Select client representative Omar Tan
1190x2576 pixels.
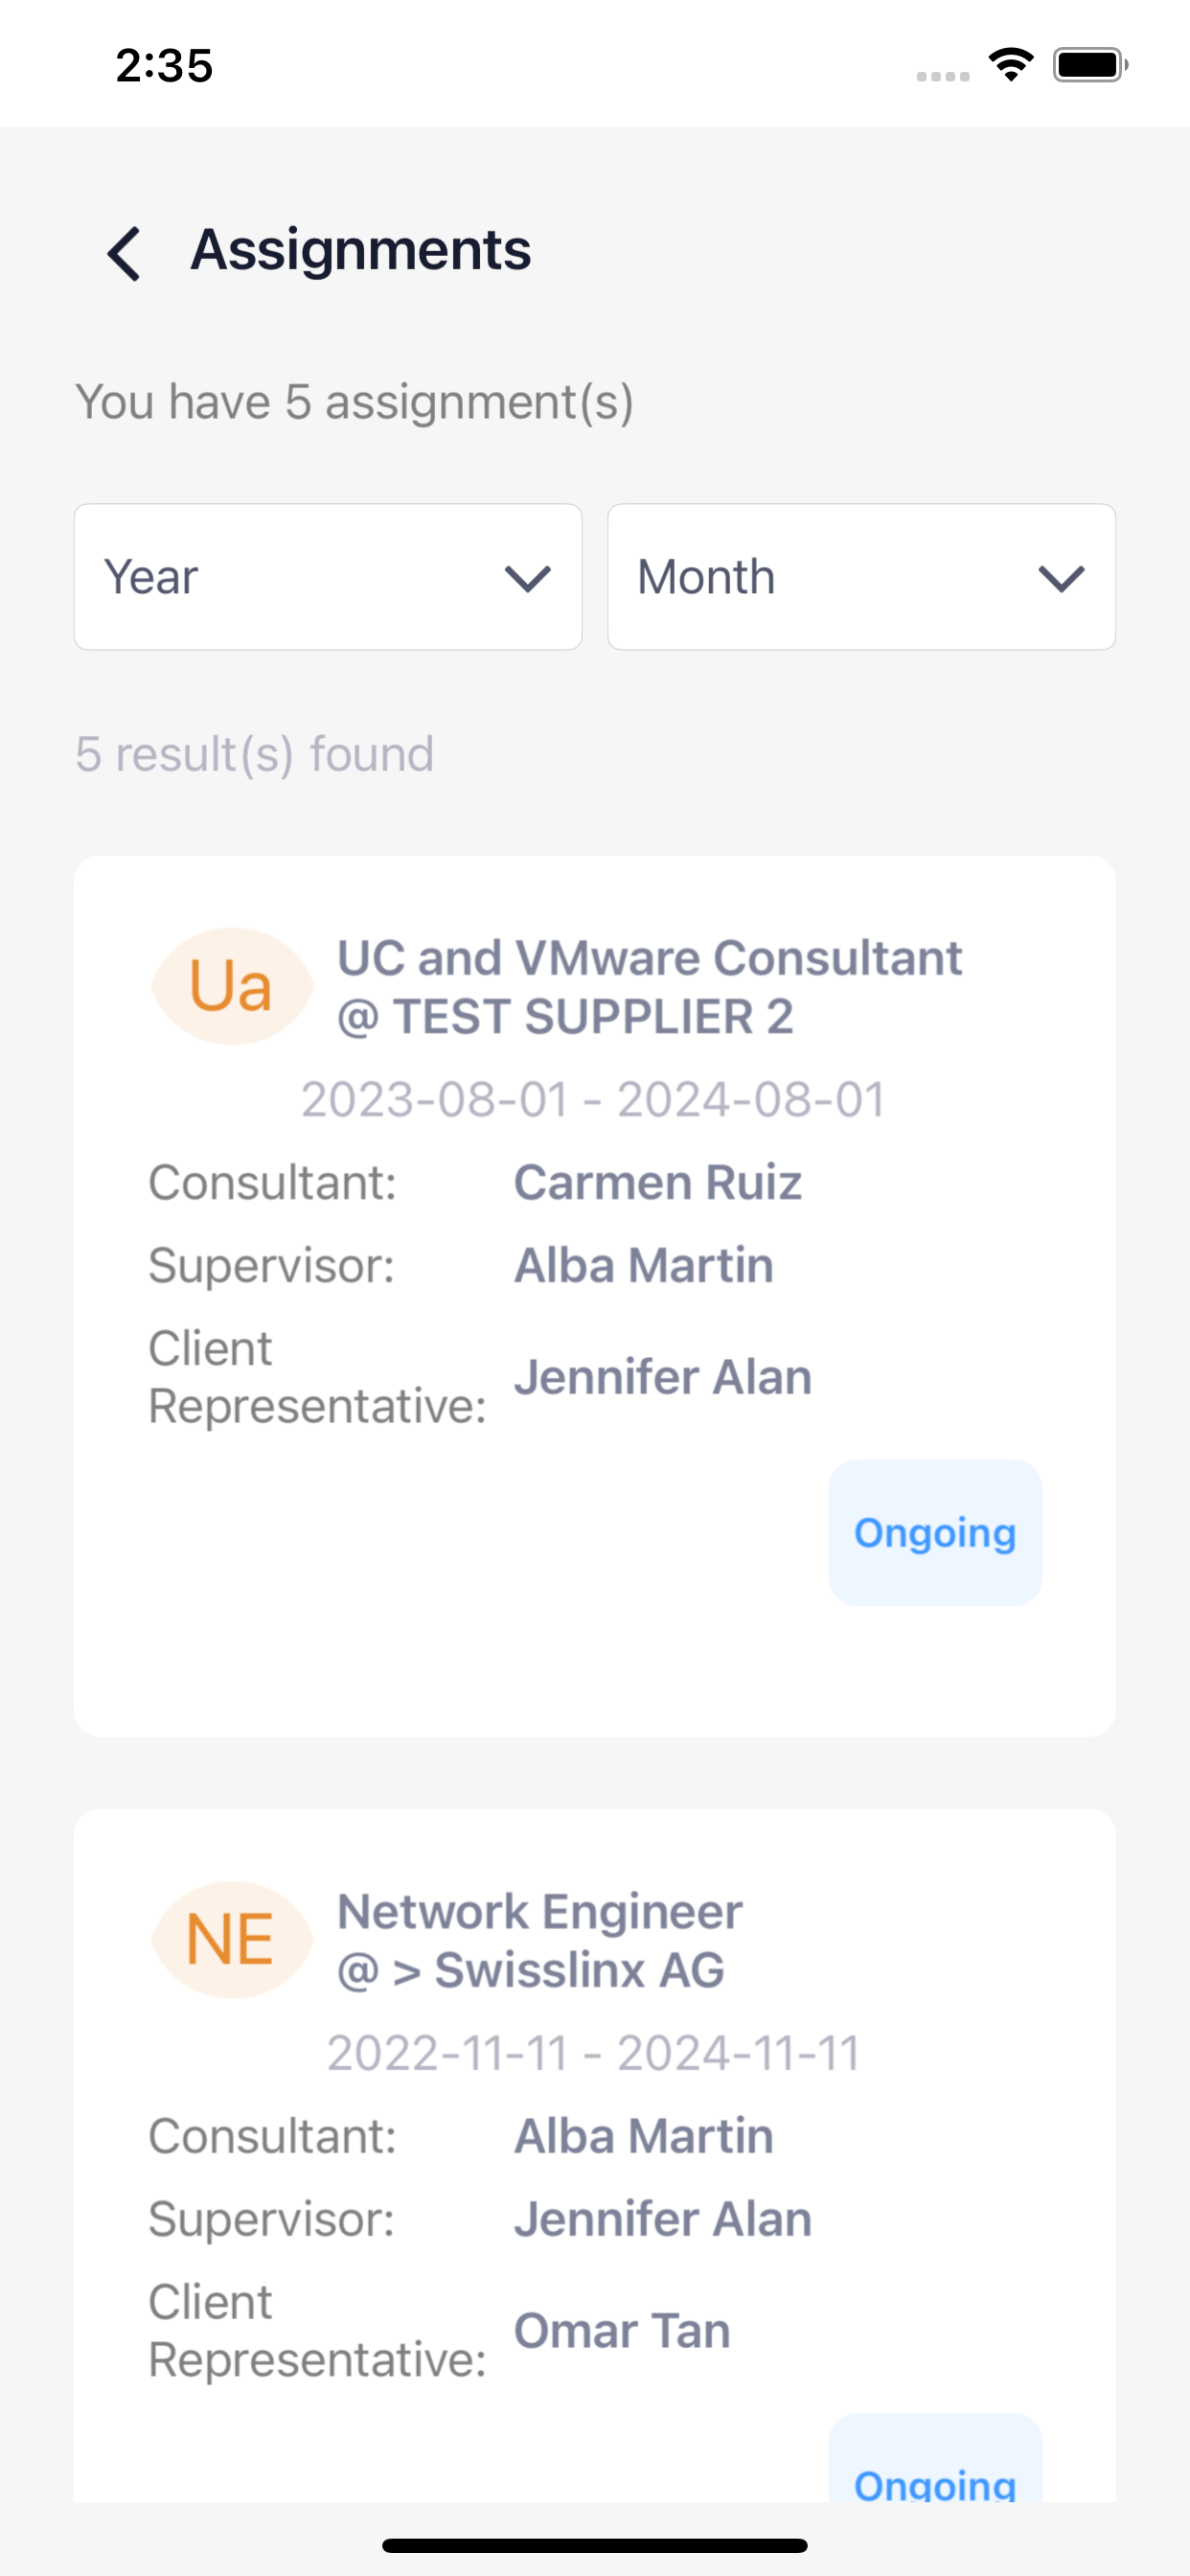coord(622,2331)
